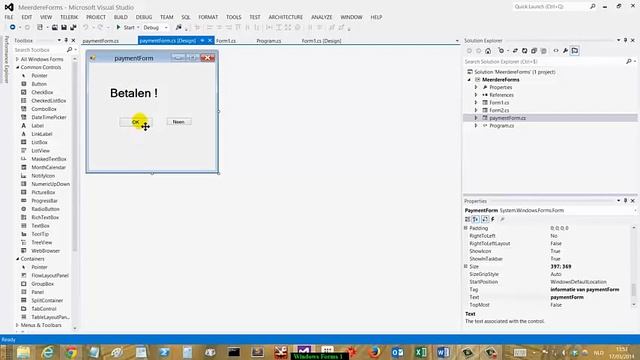Click the Refresh icon in Solution Explorer
The width and height of the screenshot is (640, 360).
tap(524, 51)
